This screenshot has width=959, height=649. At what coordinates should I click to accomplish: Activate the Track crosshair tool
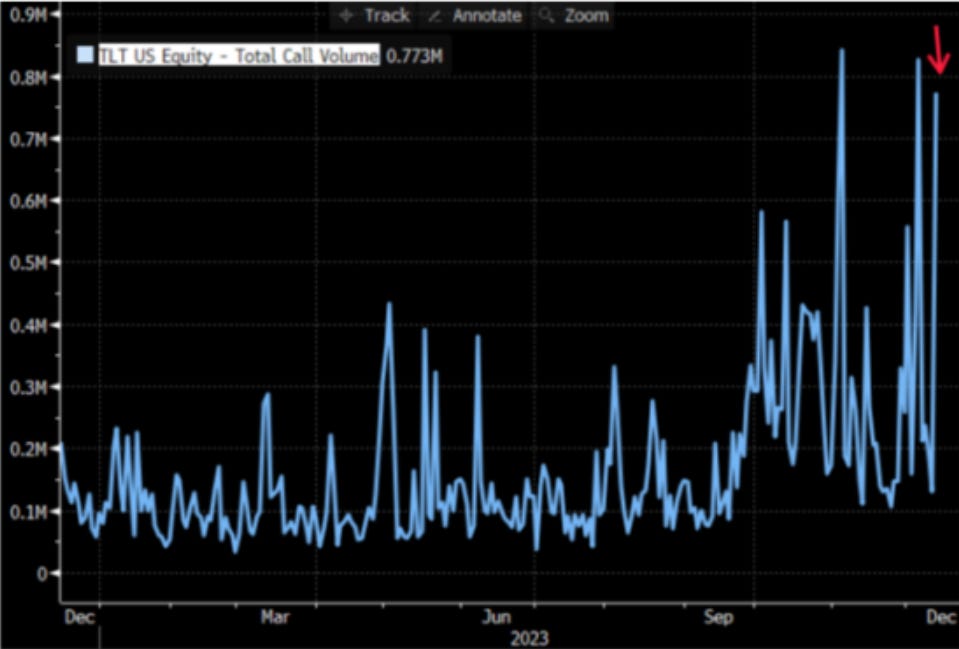374,15
